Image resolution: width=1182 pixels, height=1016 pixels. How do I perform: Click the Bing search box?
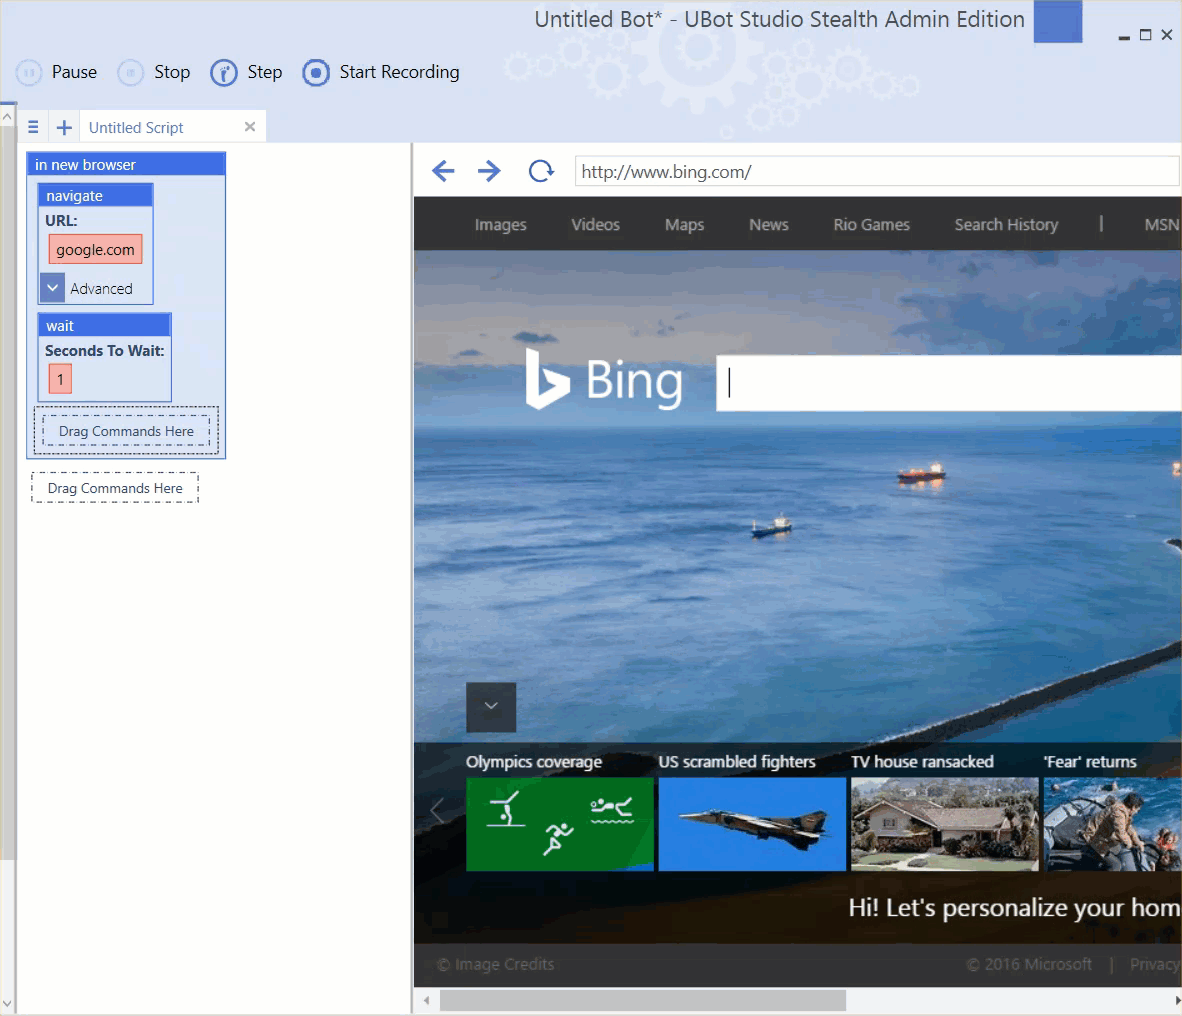(x=948, y=383)
